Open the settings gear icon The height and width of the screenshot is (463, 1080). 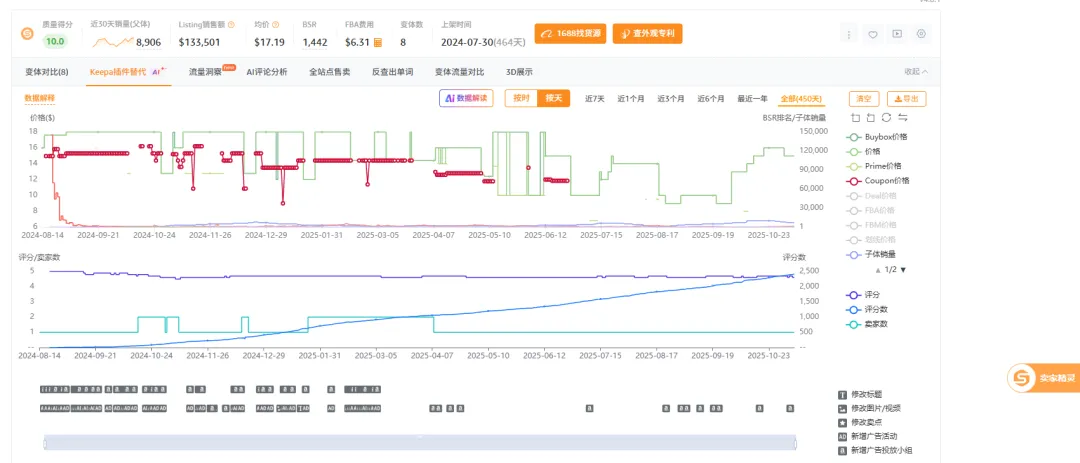point(921,34)
